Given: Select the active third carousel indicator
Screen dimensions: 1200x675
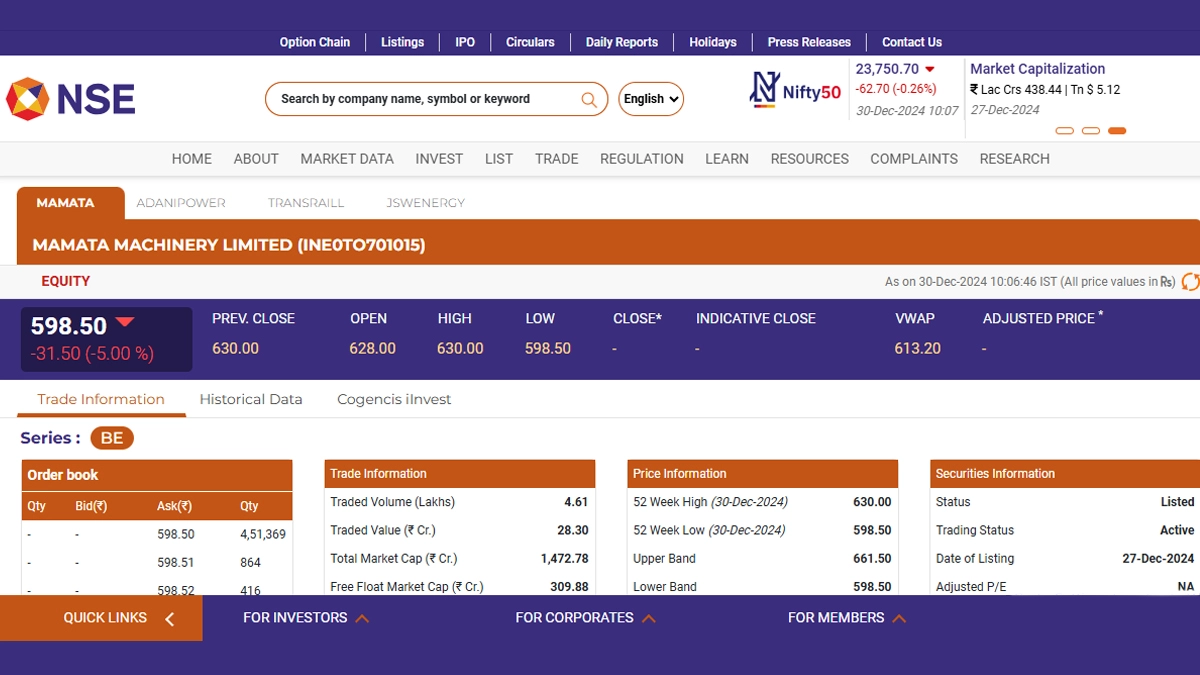Looking at the screenshot, I should (1117, 131).
